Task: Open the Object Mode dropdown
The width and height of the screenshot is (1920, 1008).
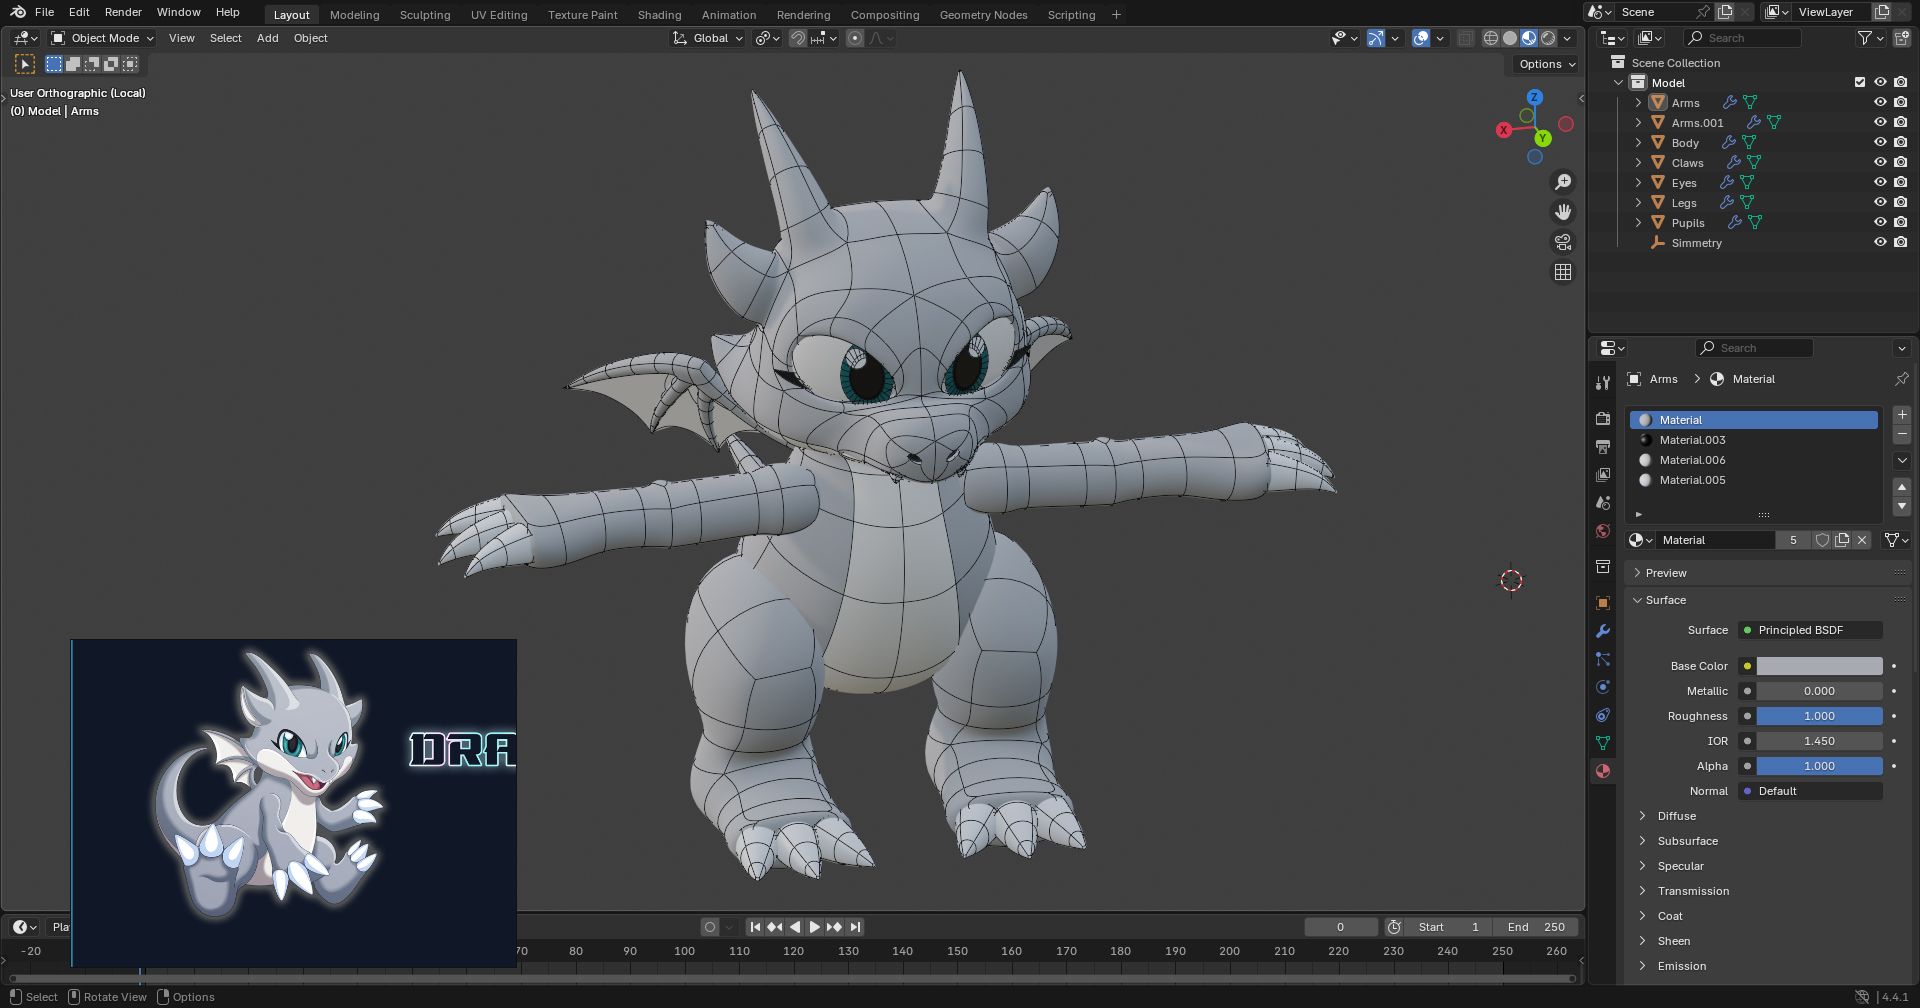Action: pyautogui.click(x=103, y=38)
